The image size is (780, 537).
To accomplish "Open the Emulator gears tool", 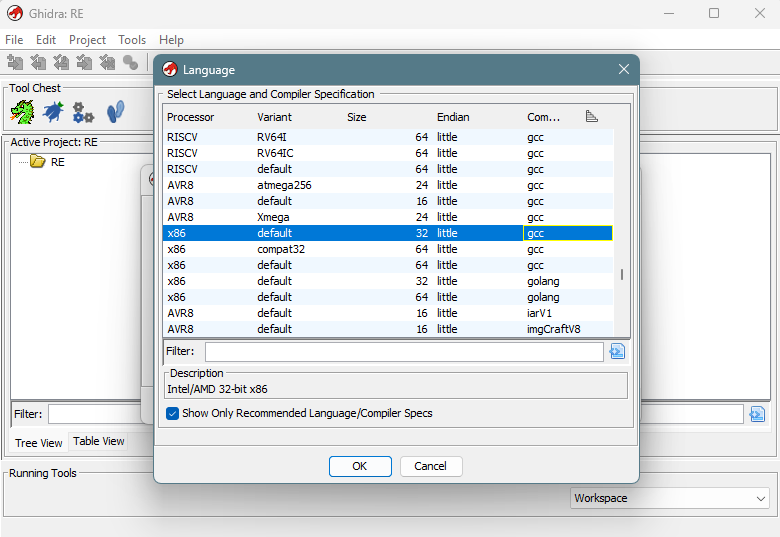I will [x=83, y=112].
